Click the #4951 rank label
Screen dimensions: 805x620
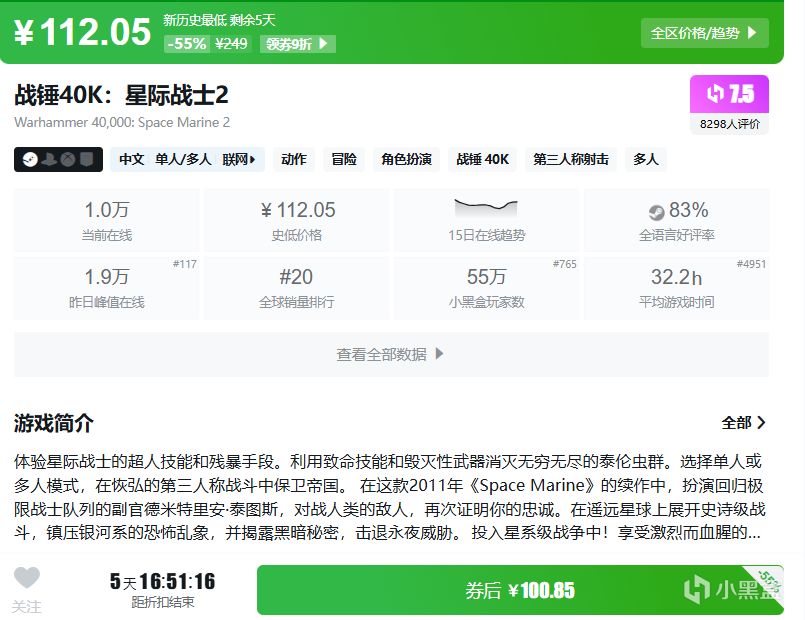[751, 264]
